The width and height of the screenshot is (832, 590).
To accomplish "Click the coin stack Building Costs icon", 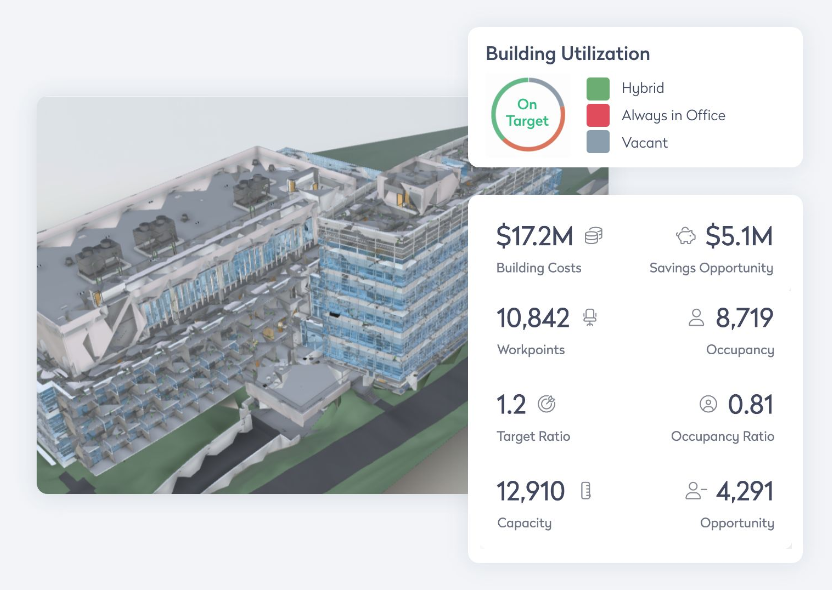I will [x=594, y=236].
